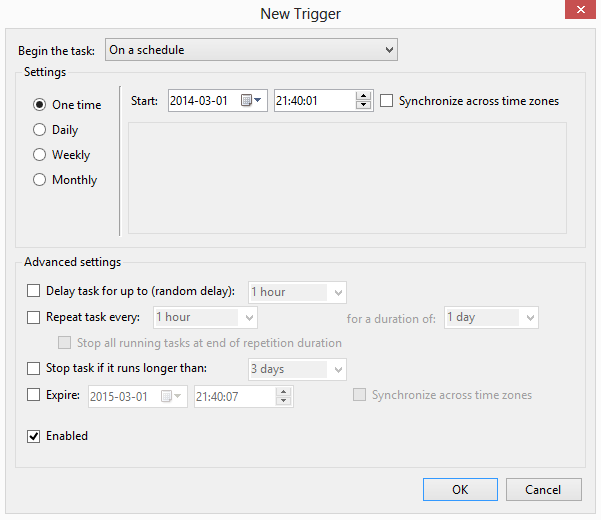Toggle Stop task if it runs longer

point(34,369)
